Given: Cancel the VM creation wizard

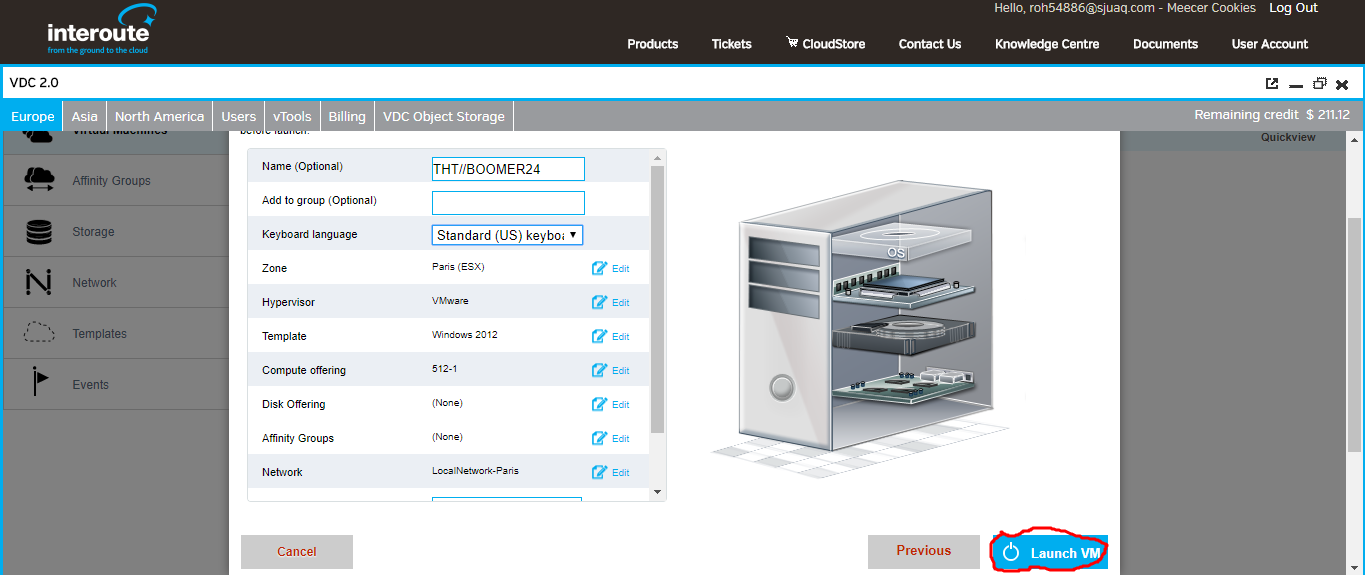Looking at the screenshot, I should point(297,552).
